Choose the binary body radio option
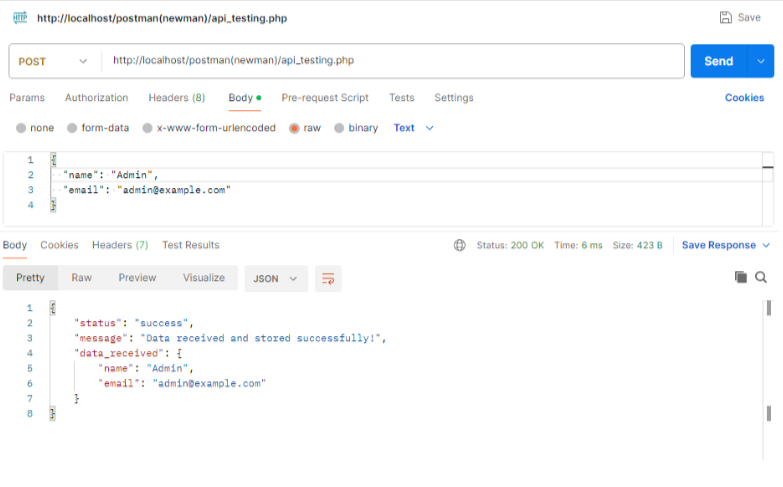Viewport: 783px width, 487px height. tap(339, 128)
